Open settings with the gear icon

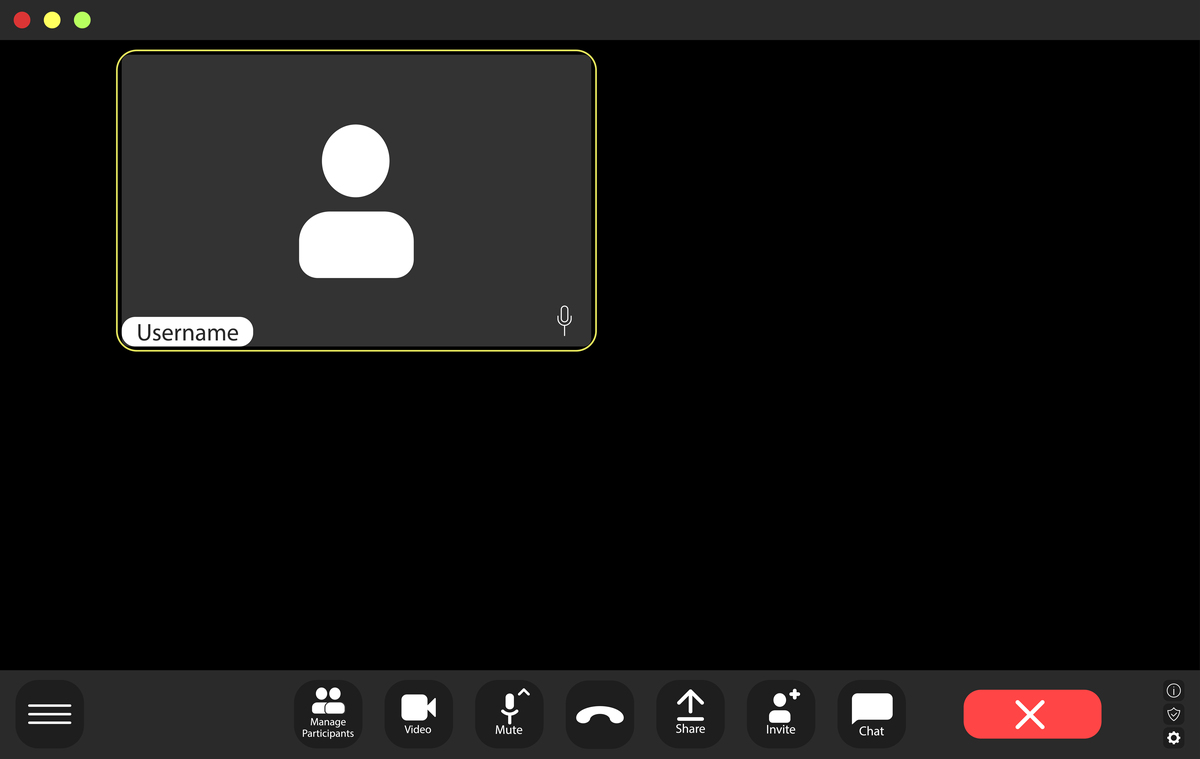pyautogui.click(x=1174, y=738)
